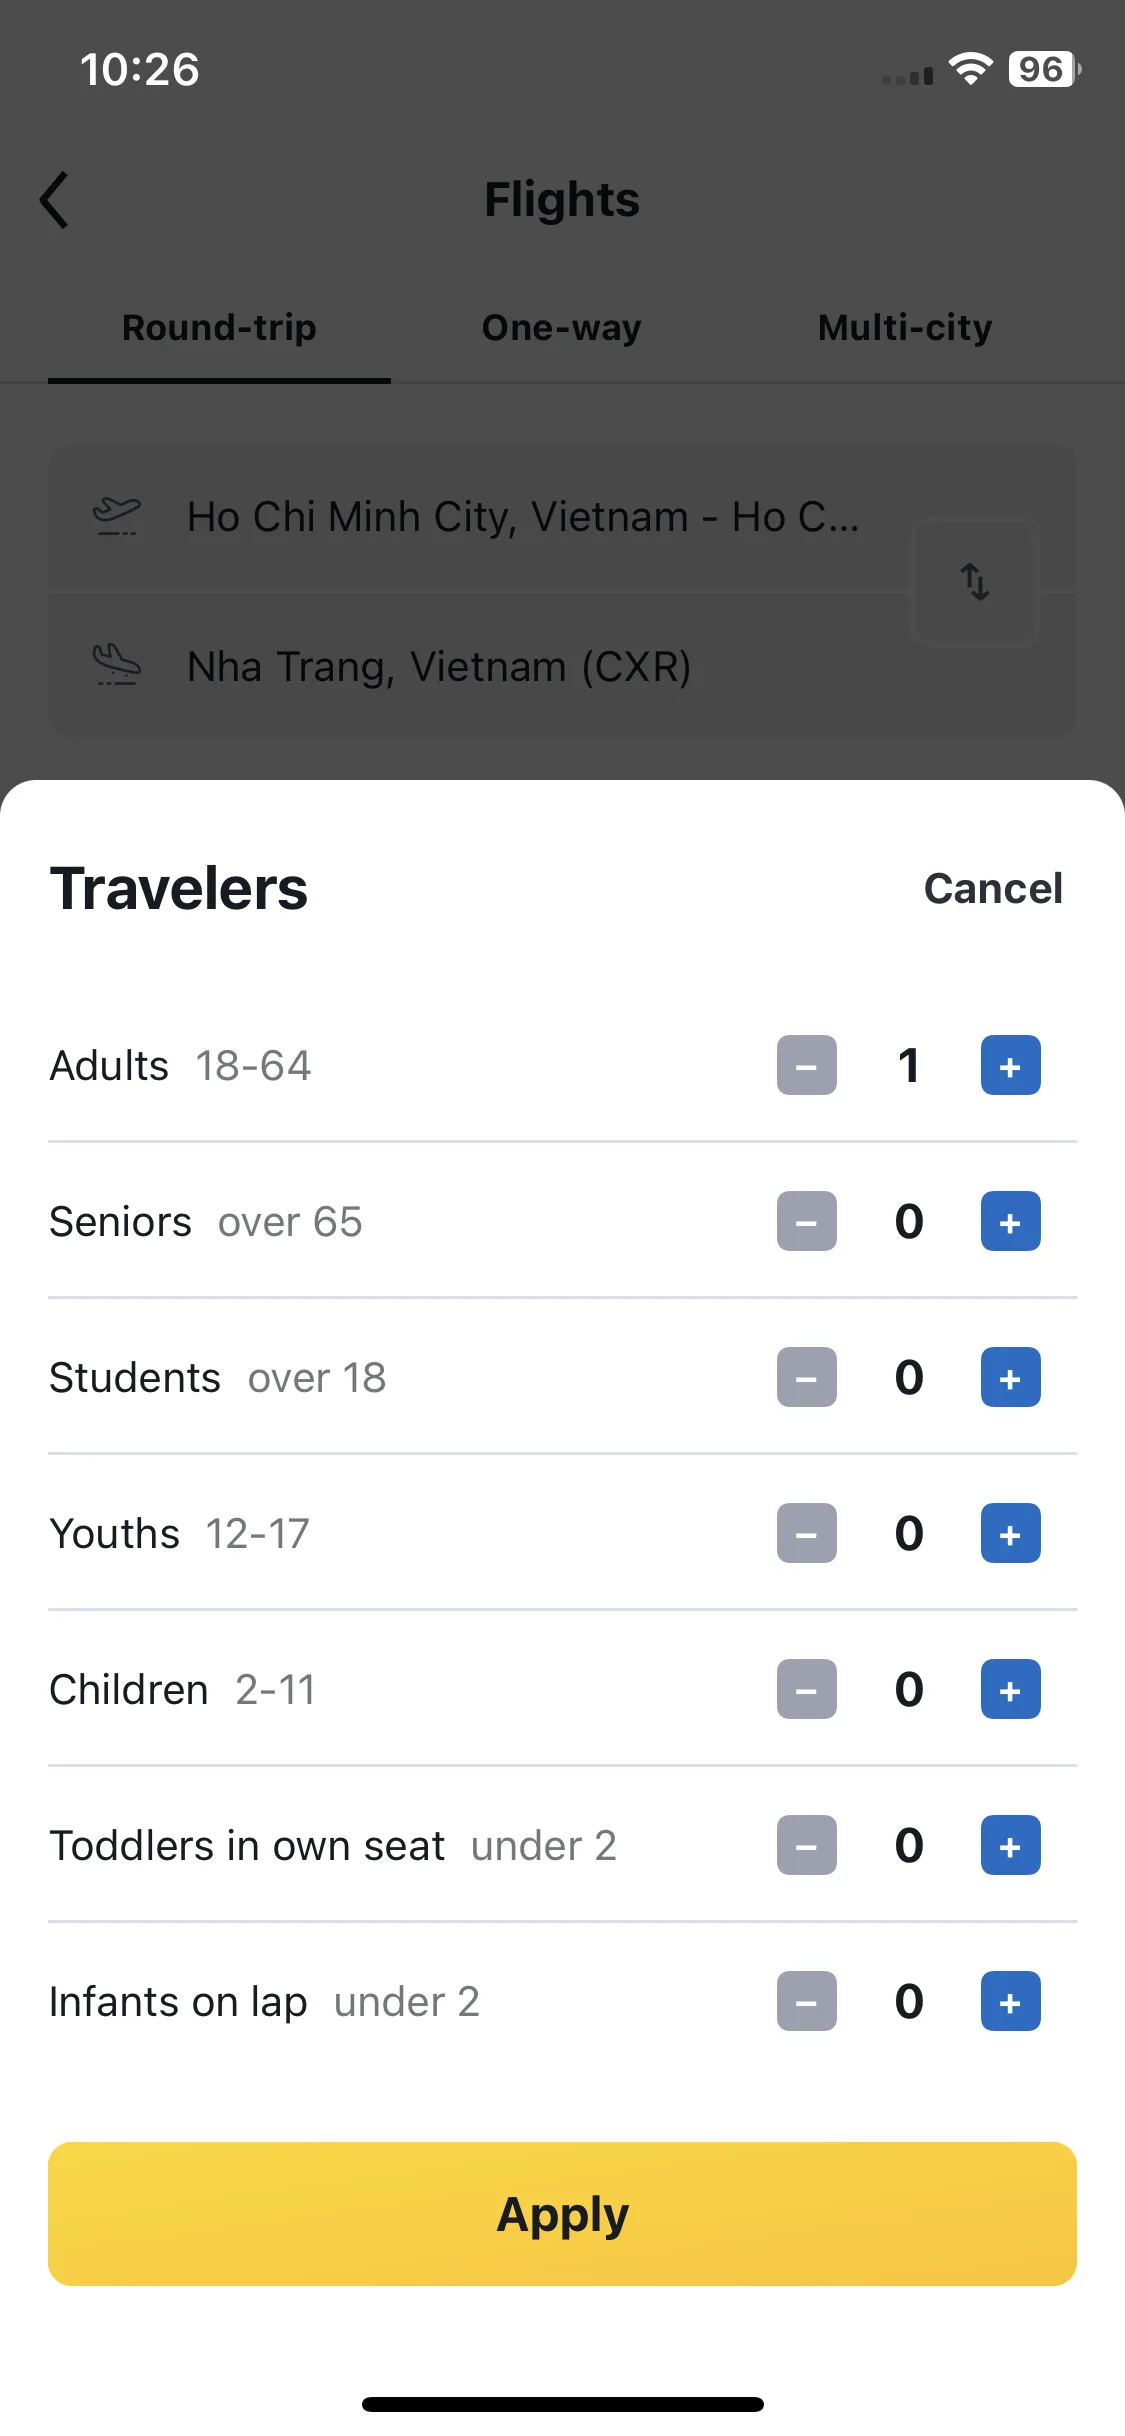Add a Toddler in own seat

tap(1010, 1845)
